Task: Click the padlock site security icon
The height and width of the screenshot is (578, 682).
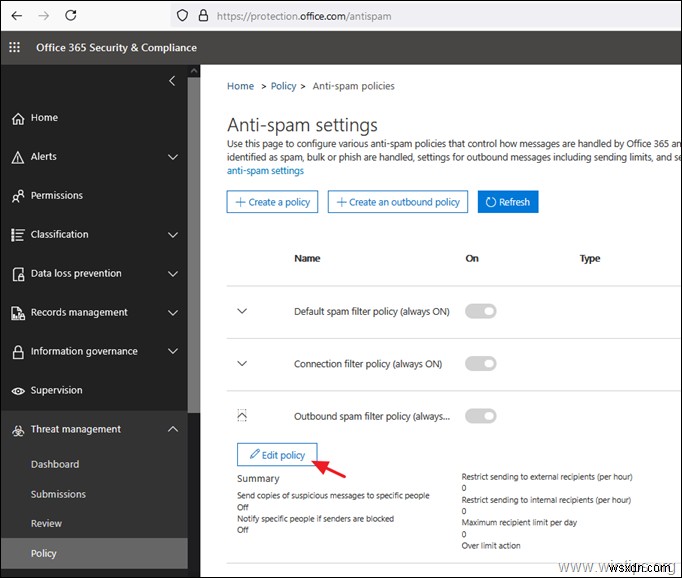Action: click(203, 16)
